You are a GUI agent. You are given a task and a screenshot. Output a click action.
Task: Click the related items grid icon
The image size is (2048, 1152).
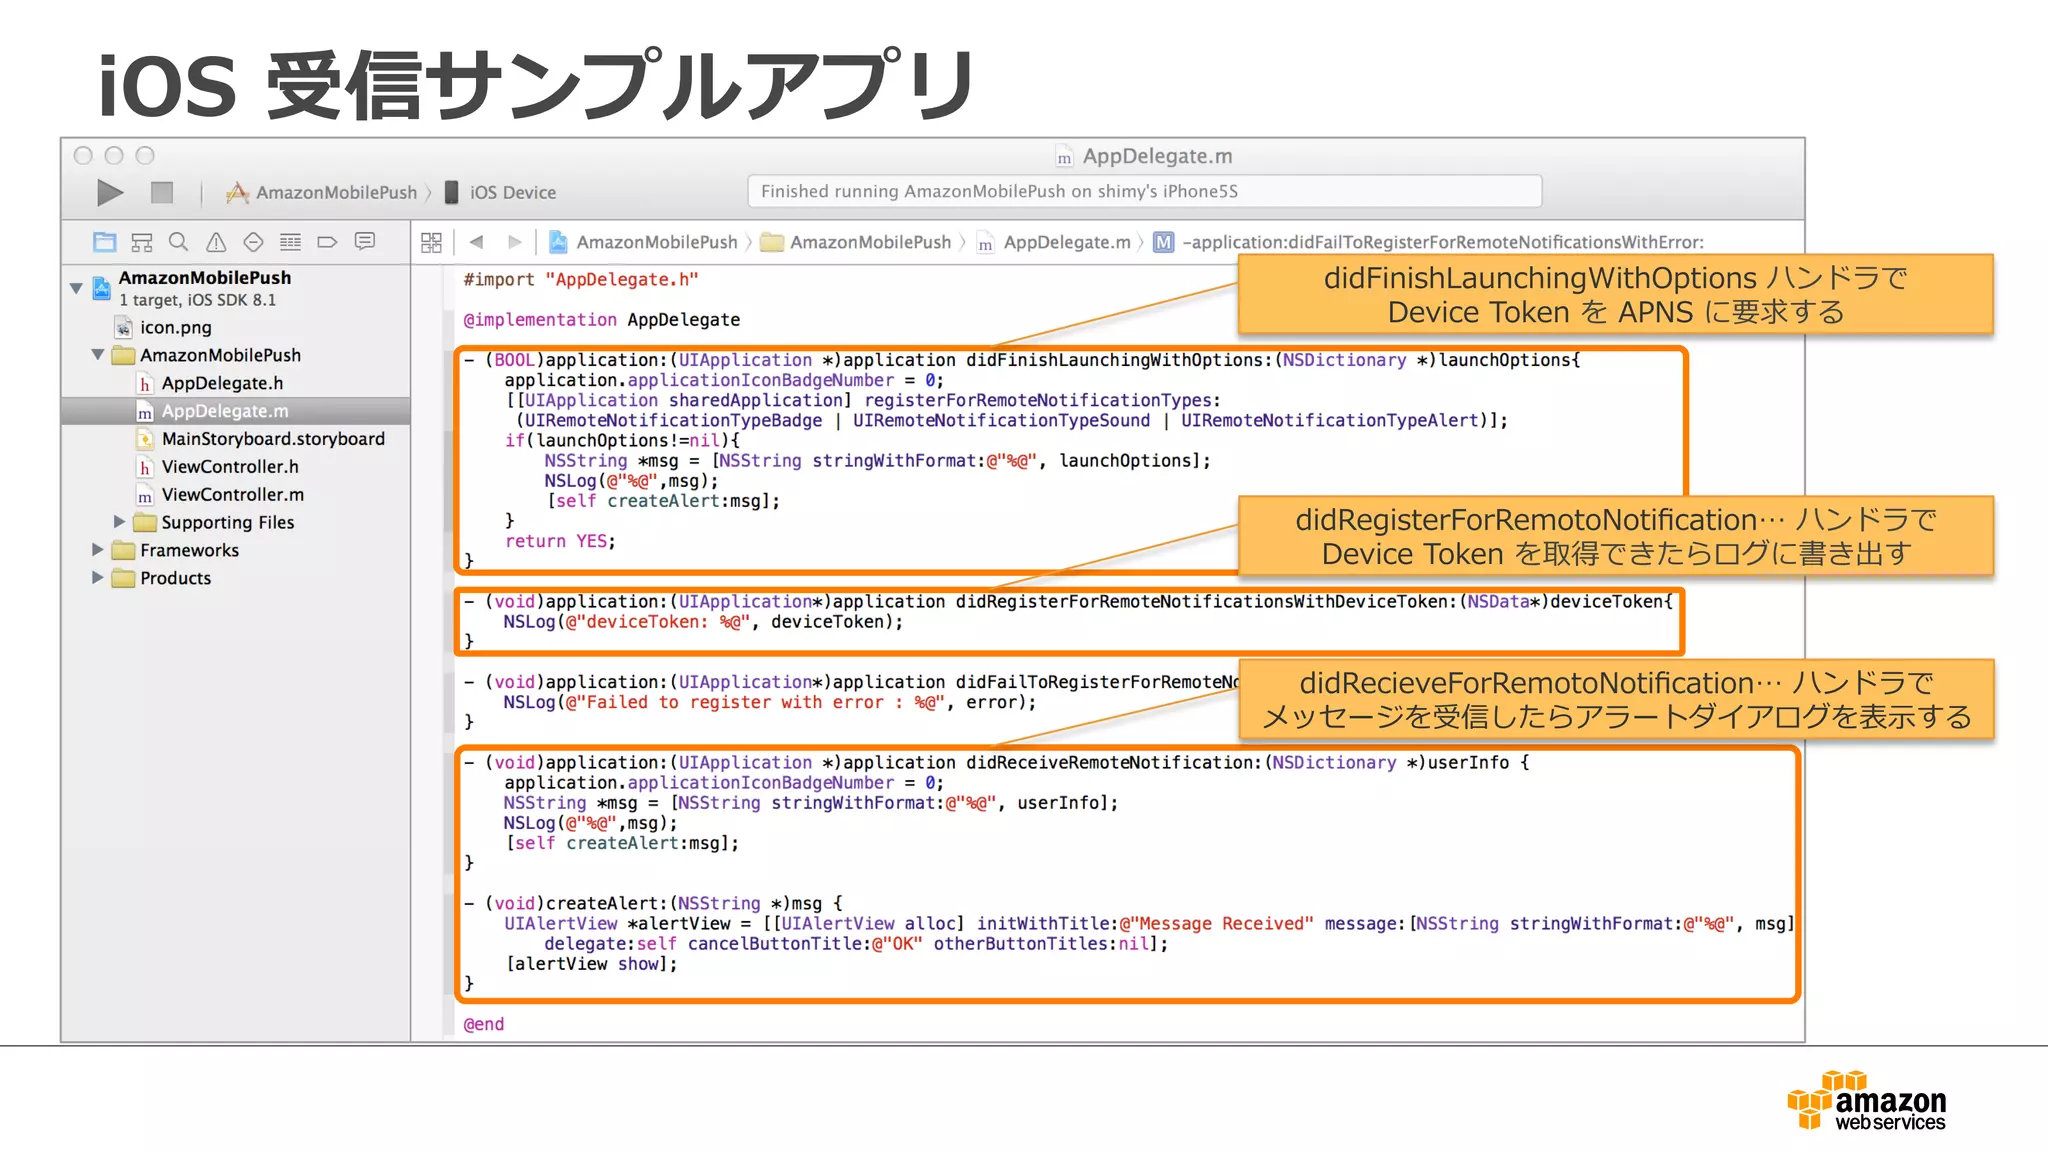[x=431, y=242]
